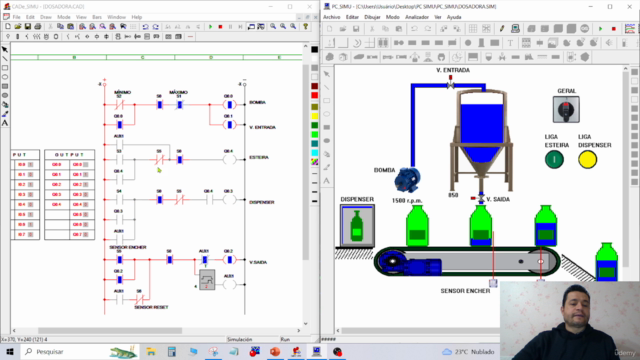Toggle the rightmost Q0.4 output bit box
This screenshot has height=360, width=640.
pyautogui.click(x=86, y=204)
